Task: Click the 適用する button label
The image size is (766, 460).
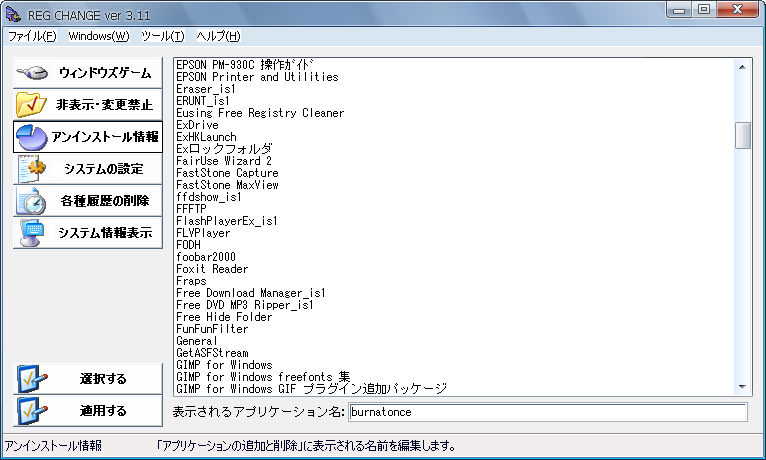Action: 103,411
